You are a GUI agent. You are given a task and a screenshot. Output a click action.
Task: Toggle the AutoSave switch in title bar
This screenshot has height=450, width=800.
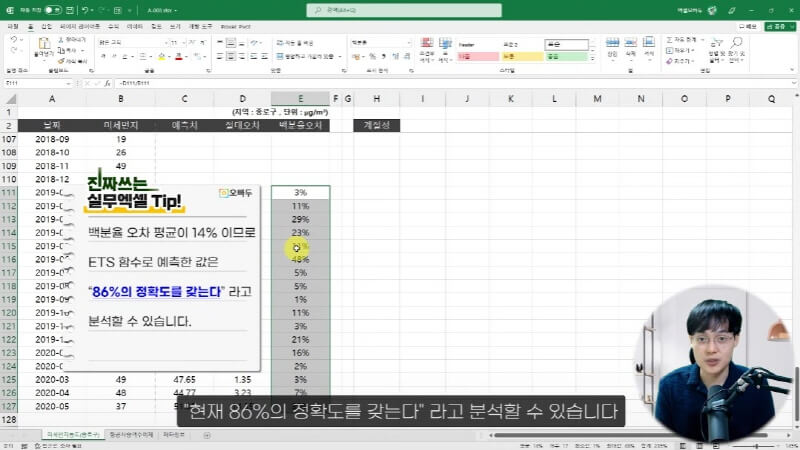(x=53, y=10)
